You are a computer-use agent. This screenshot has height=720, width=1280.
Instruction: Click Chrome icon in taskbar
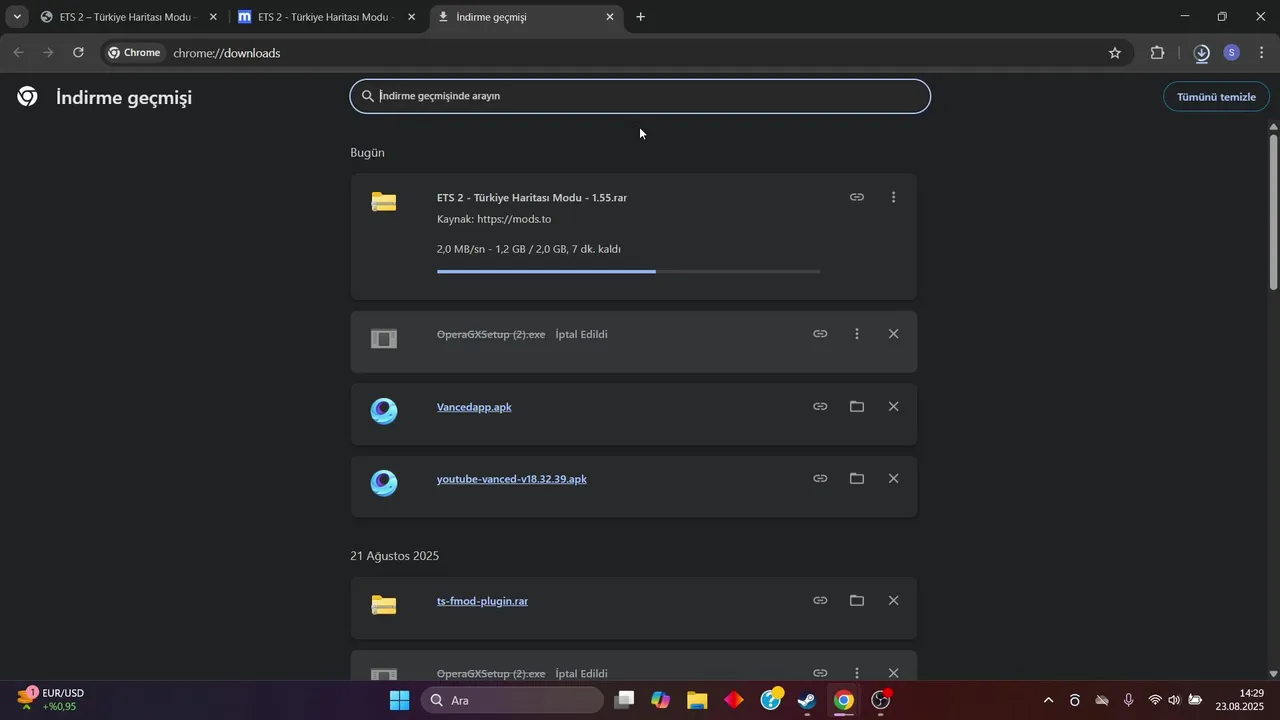[844, 700]
